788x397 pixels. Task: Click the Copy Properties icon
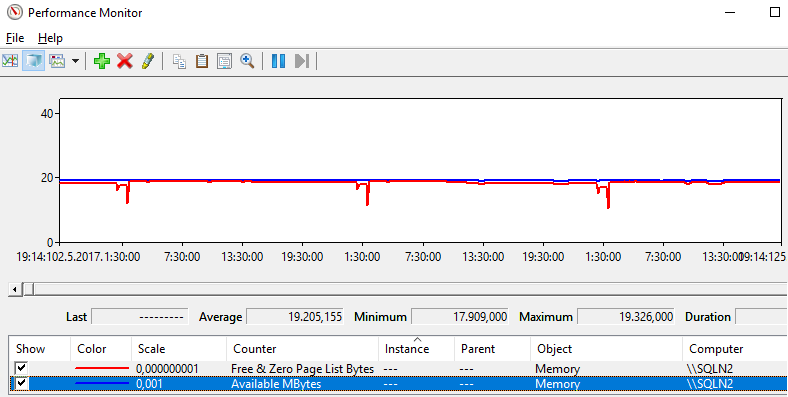[x=179, y=61]
